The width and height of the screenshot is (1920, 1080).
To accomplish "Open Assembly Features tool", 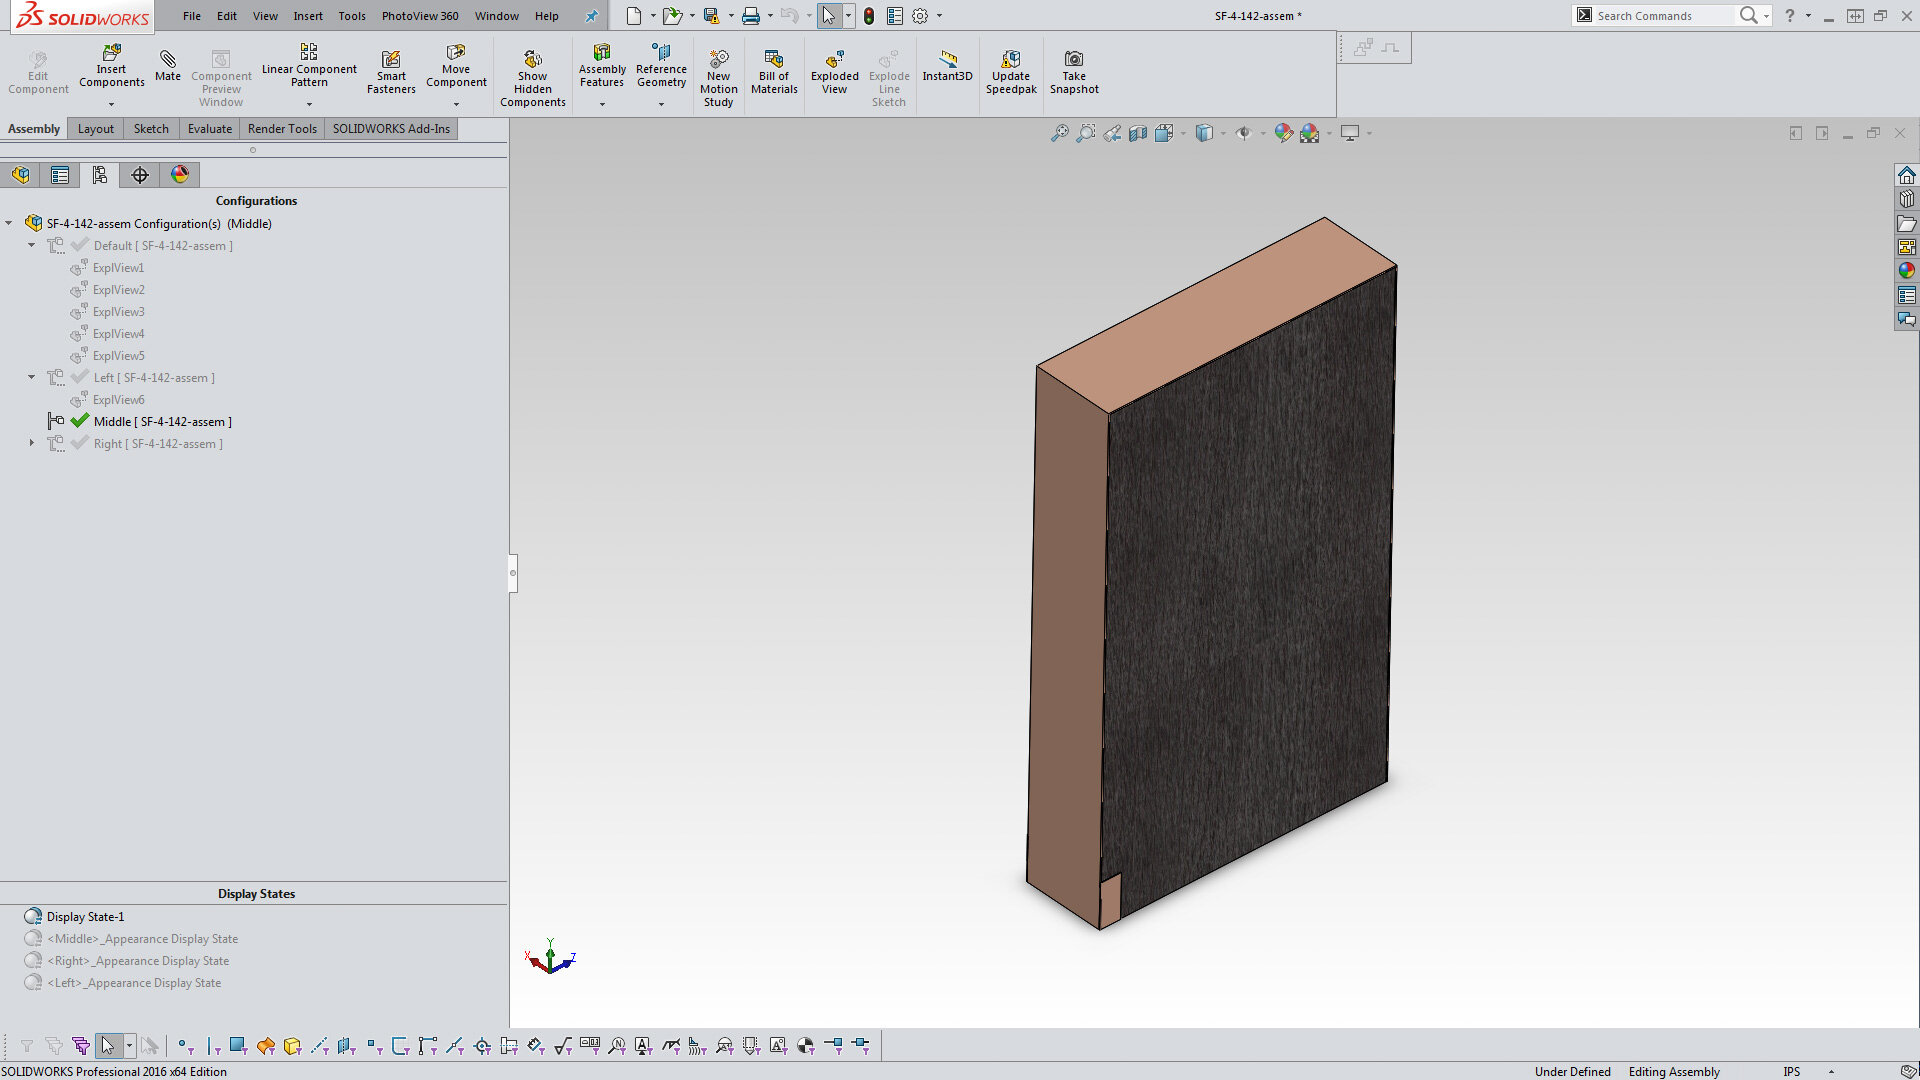I will point(602,66).
